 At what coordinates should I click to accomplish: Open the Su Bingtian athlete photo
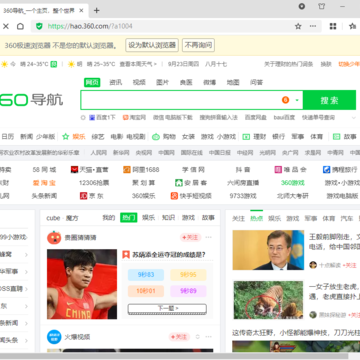click(82, 284)
